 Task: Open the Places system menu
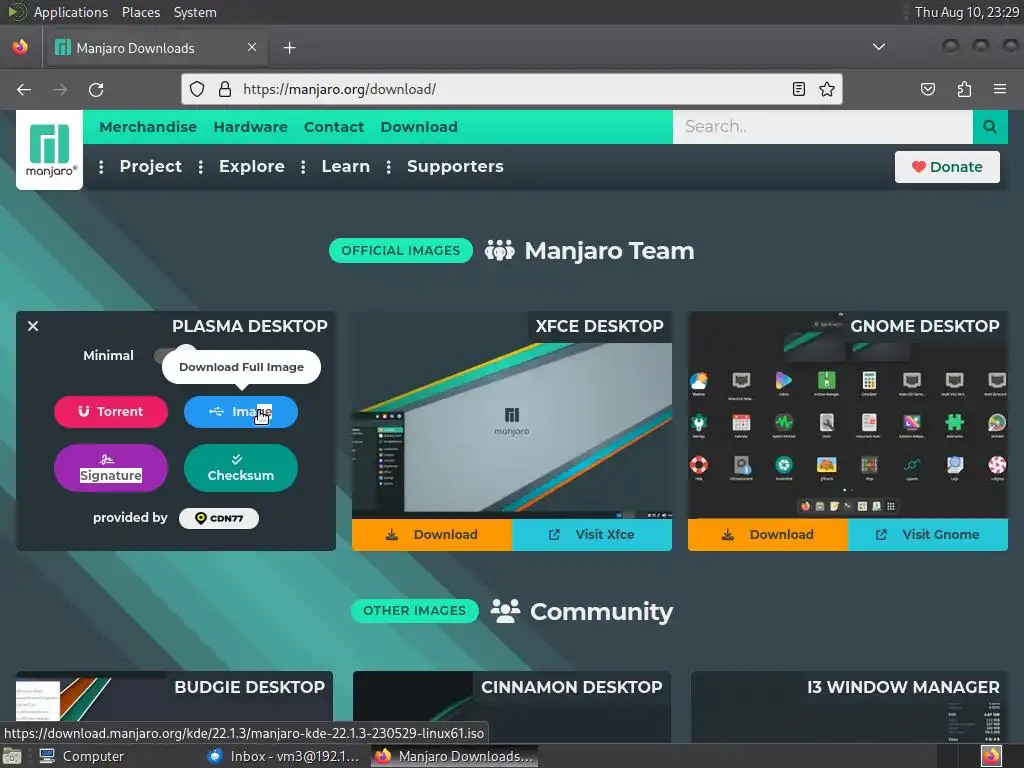tap(140, 12)
